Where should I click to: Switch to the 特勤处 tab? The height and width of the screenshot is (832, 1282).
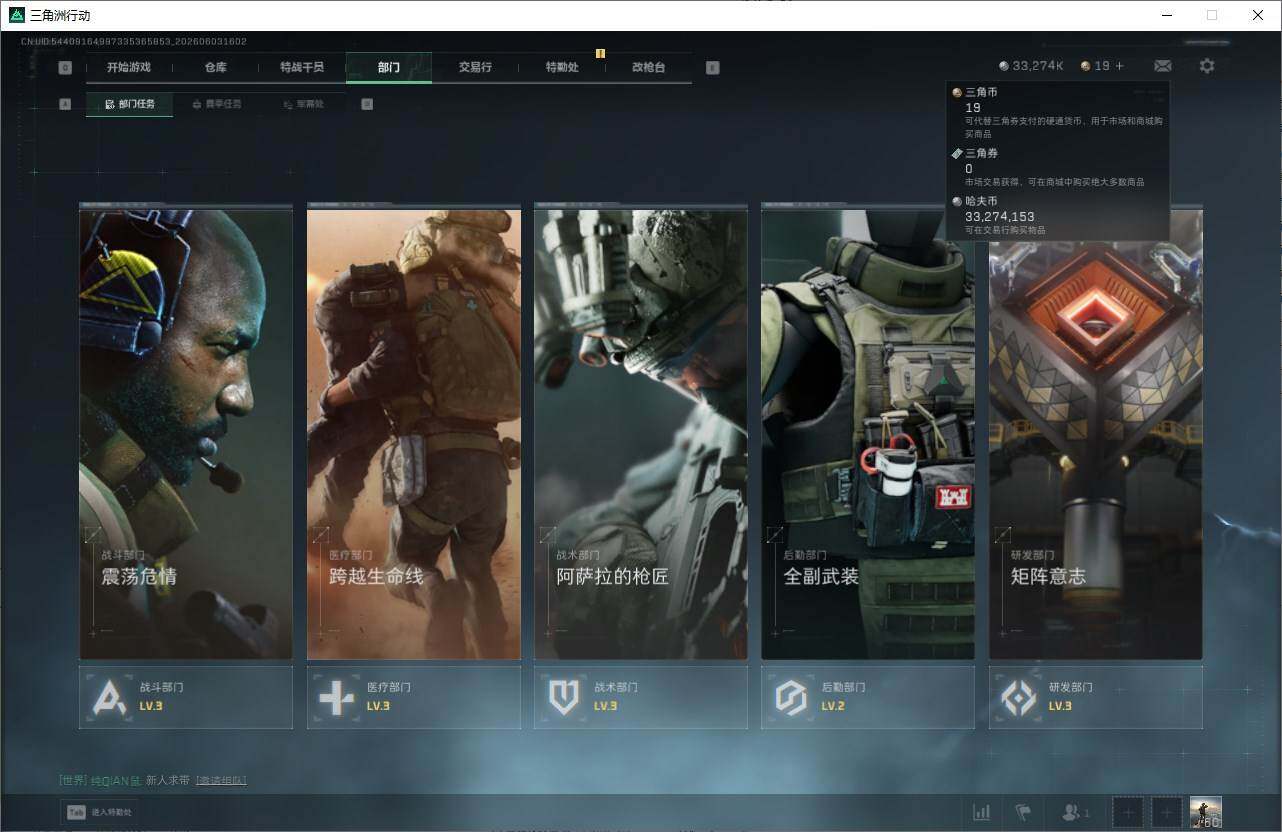(562, 68)
